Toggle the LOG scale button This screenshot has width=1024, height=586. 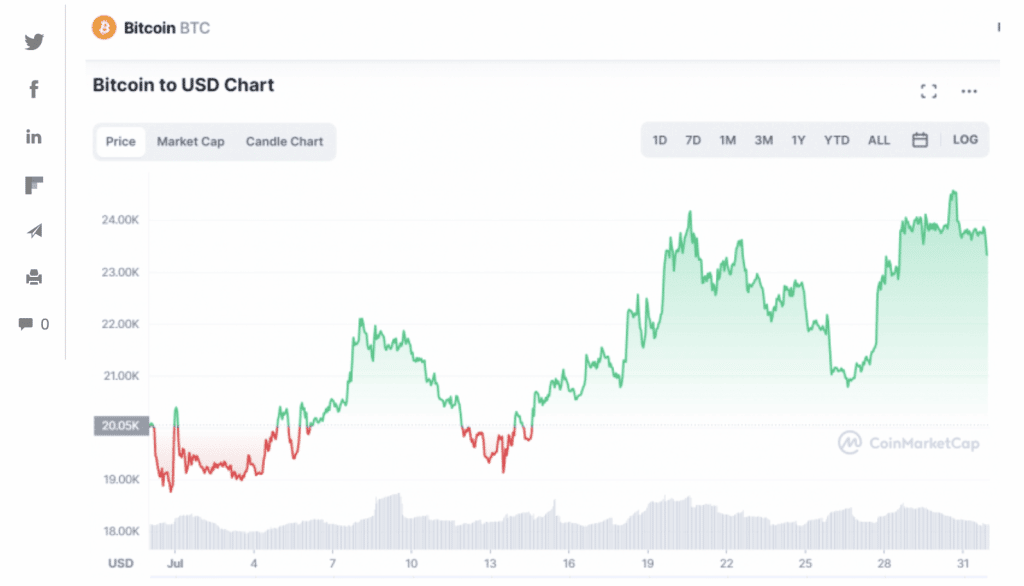tap(965, 140)
